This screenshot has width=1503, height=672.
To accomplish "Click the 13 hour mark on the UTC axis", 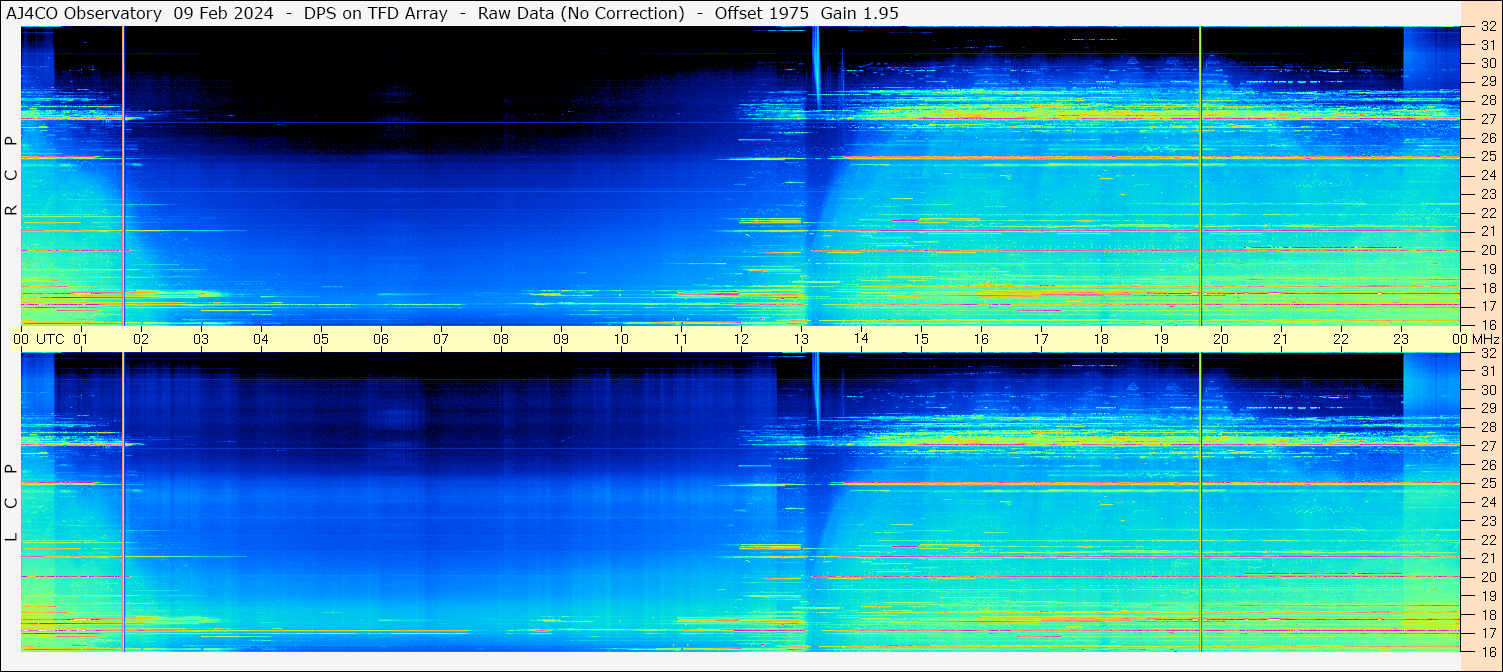I will coord(801,339).
